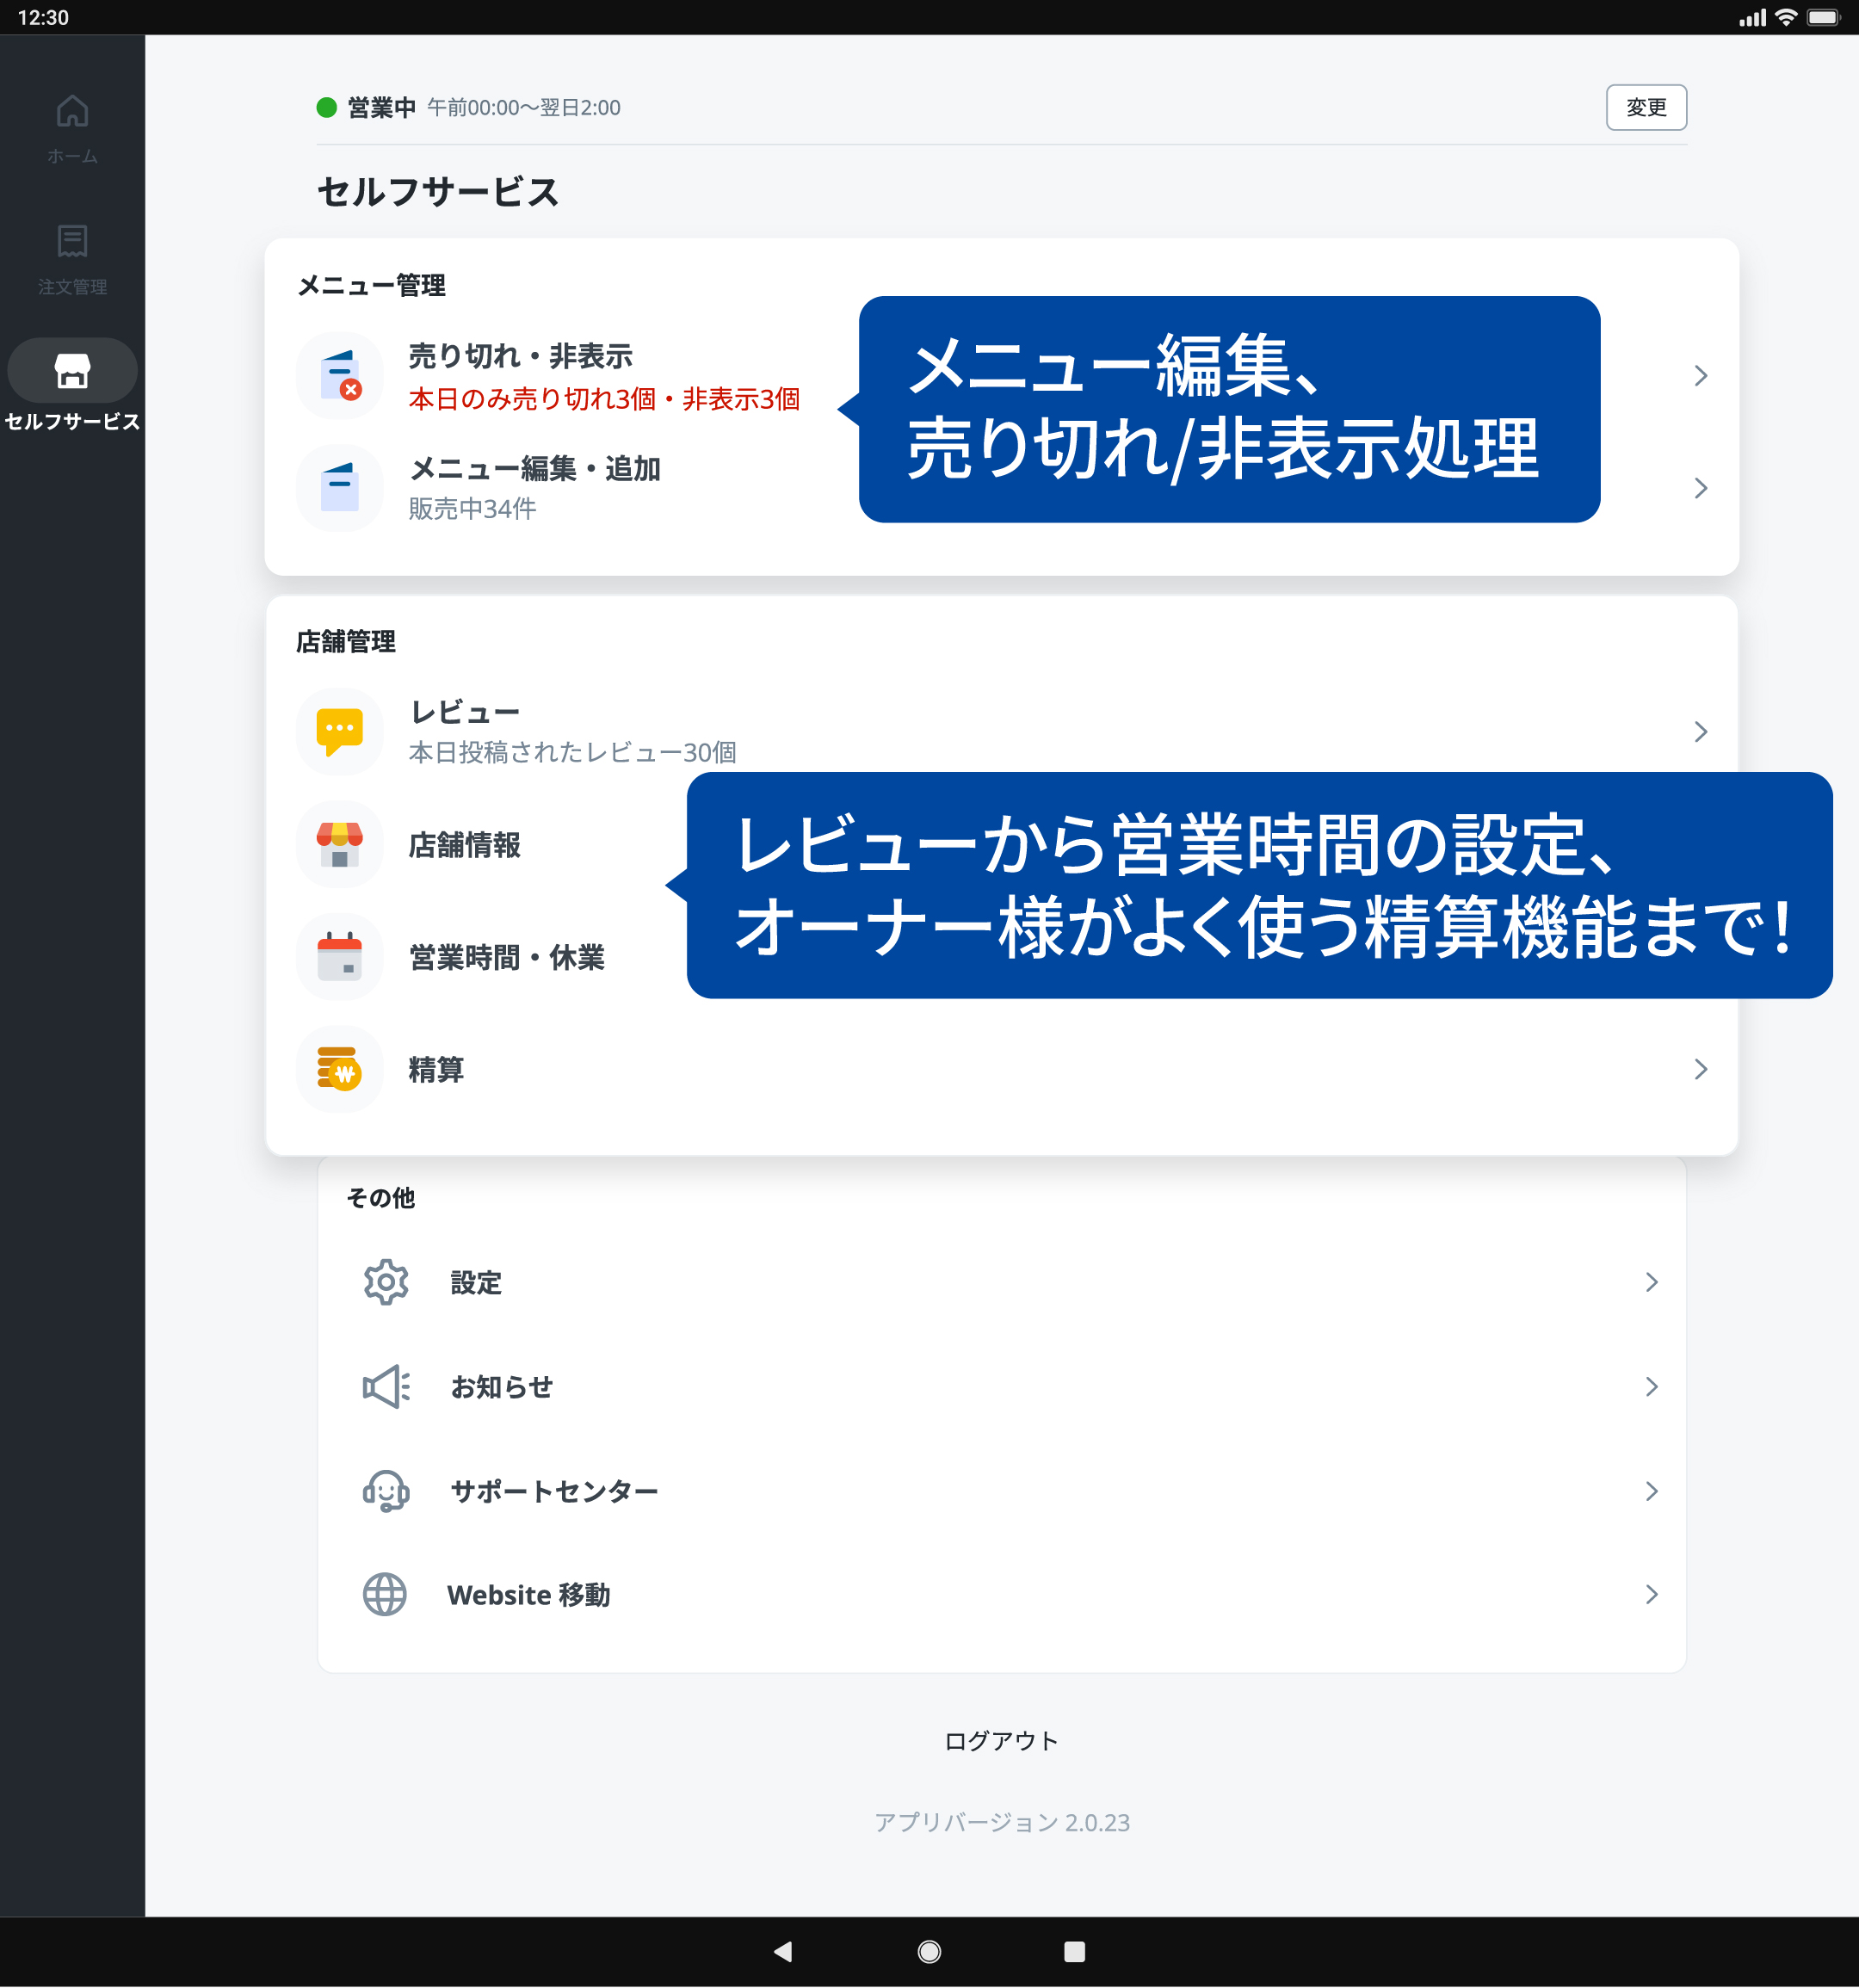1859x1988 pixels.
Task: Click 本日投稿されたレビュー30個 text
Action: [572, 752]
